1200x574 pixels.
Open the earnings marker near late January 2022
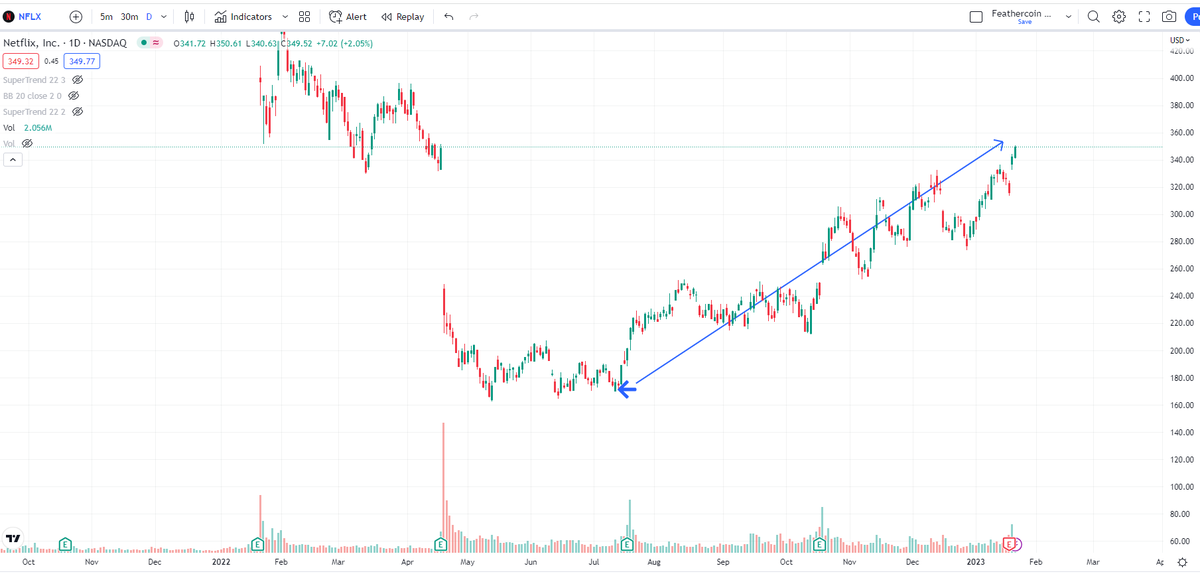click(x=258, y=544)
